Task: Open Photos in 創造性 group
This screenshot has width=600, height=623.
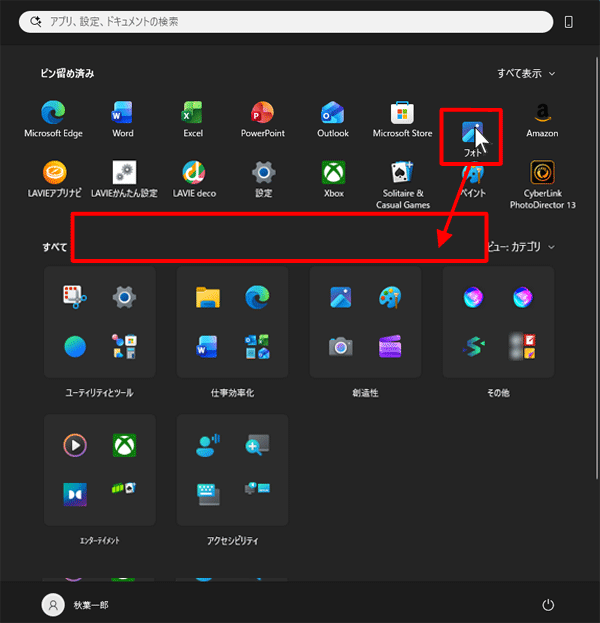Action: tap(341, 297)
